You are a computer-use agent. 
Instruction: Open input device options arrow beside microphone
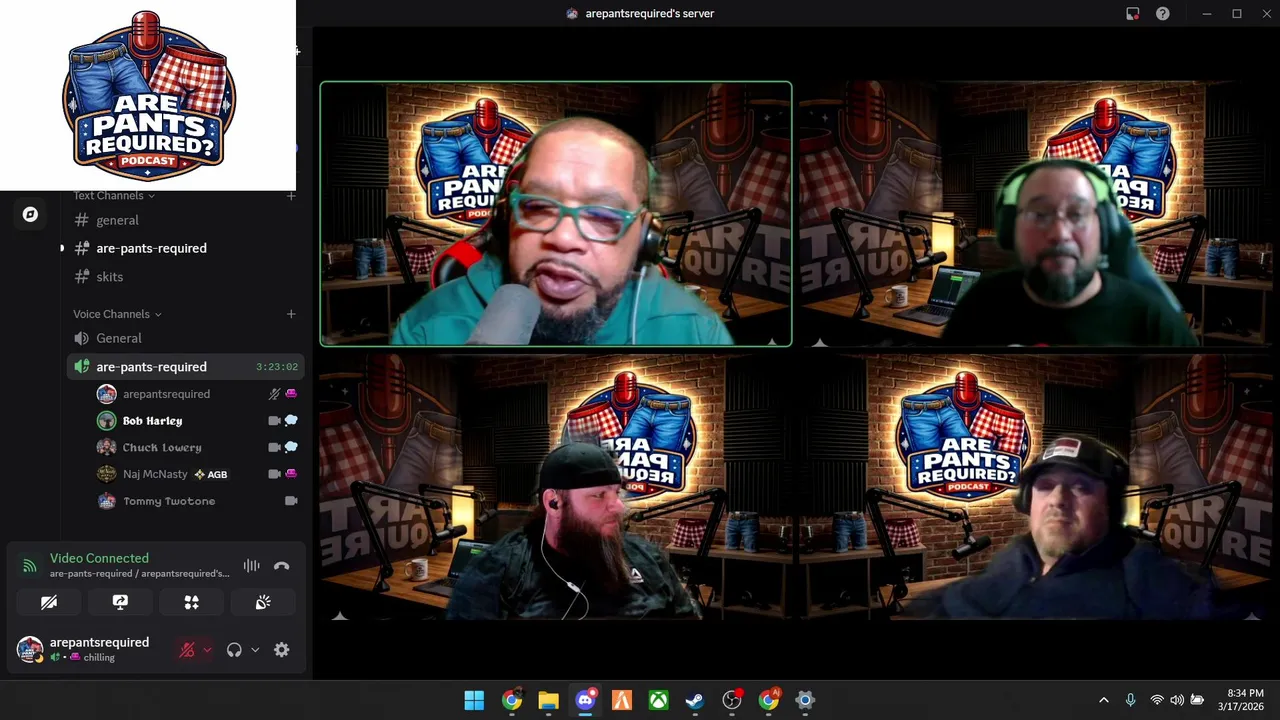click(x=207, y=650)
